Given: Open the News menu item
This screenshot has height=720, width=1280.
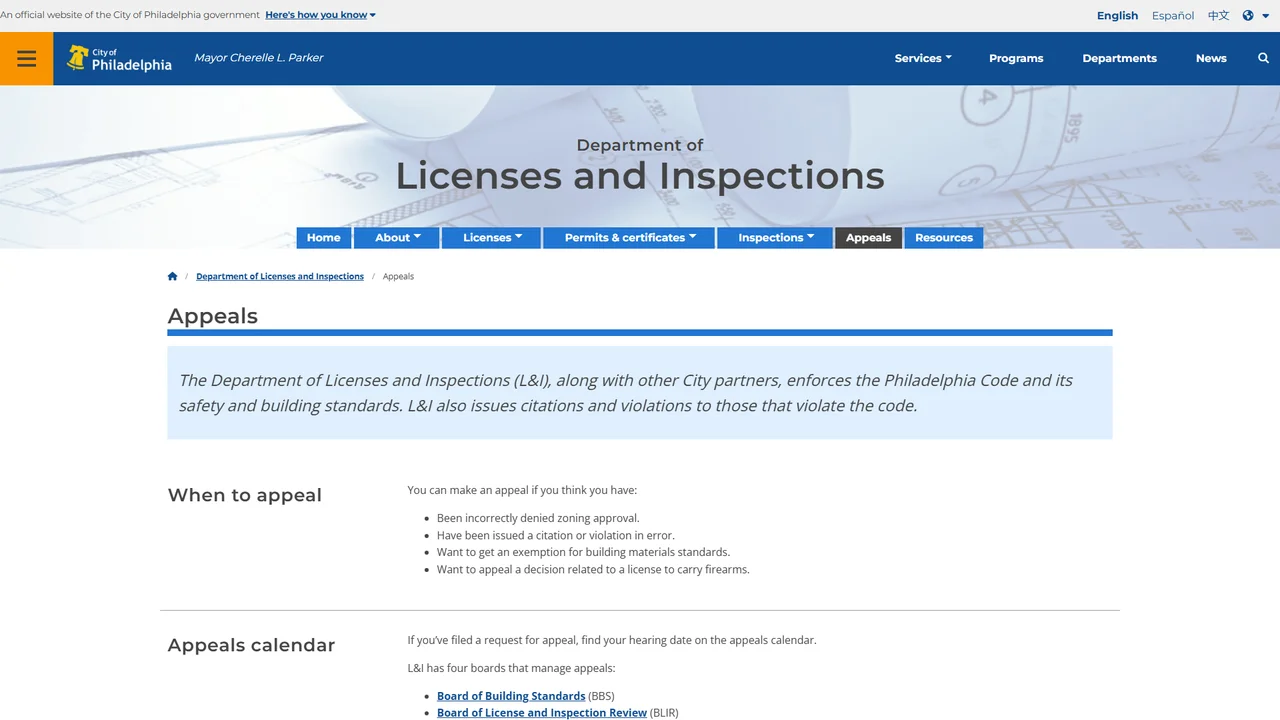Looking at the screenshot, I should pos(1211,58).
